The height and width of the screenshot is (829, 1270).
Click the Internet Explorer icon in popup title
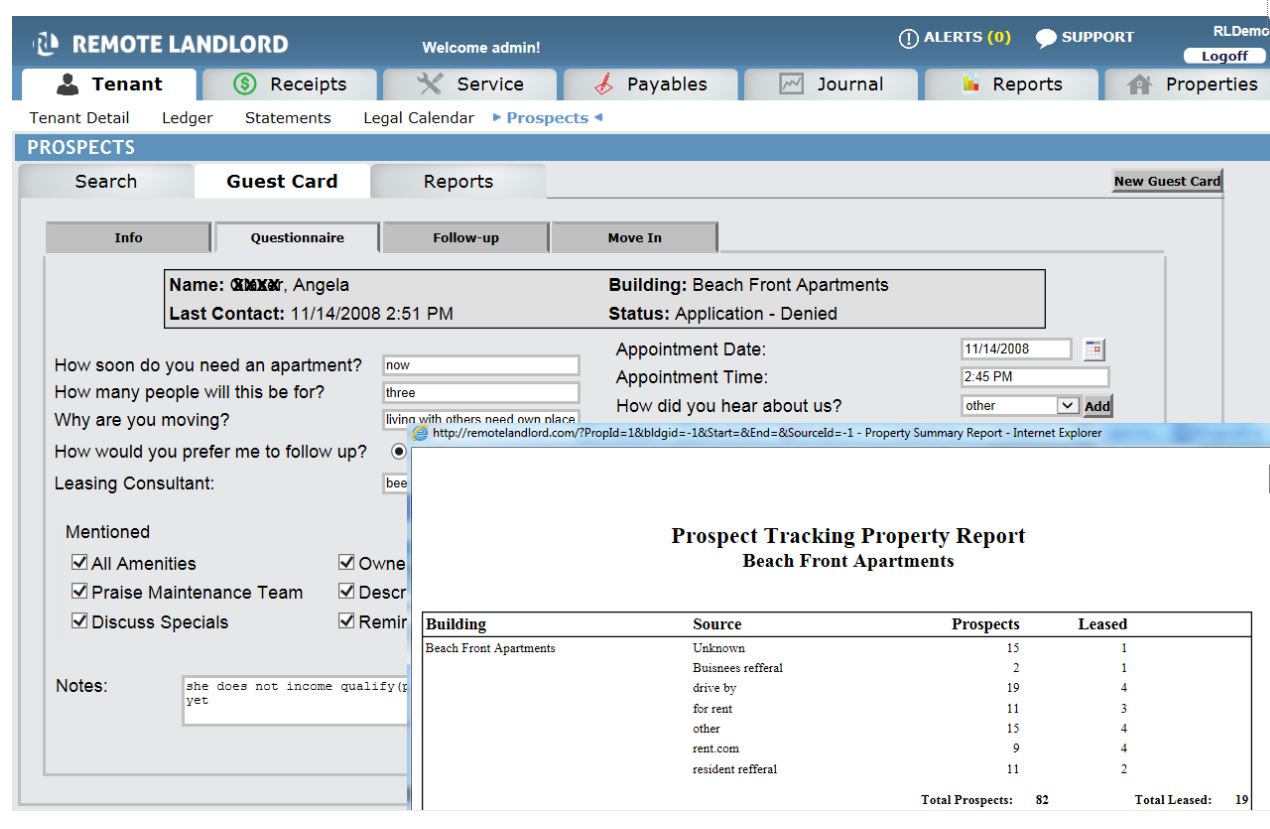(x=422, y=433)
